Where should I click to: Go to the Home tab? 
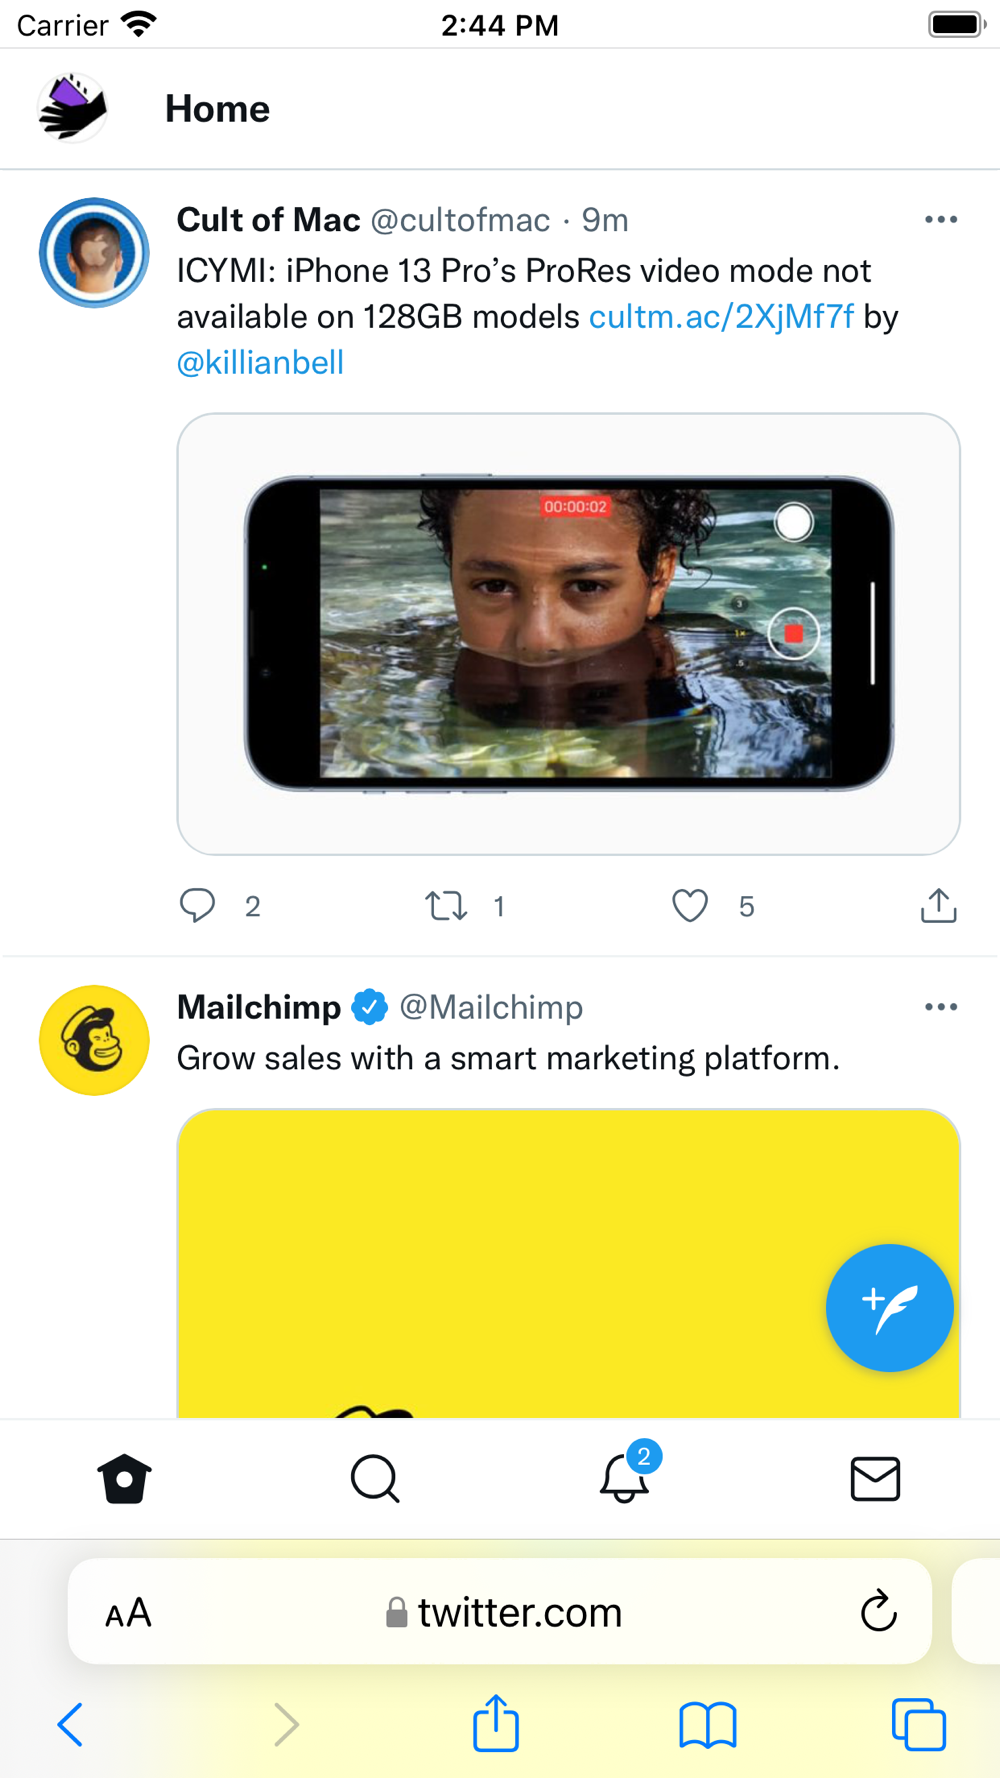pyautogui.click(x=125, y=1479)
